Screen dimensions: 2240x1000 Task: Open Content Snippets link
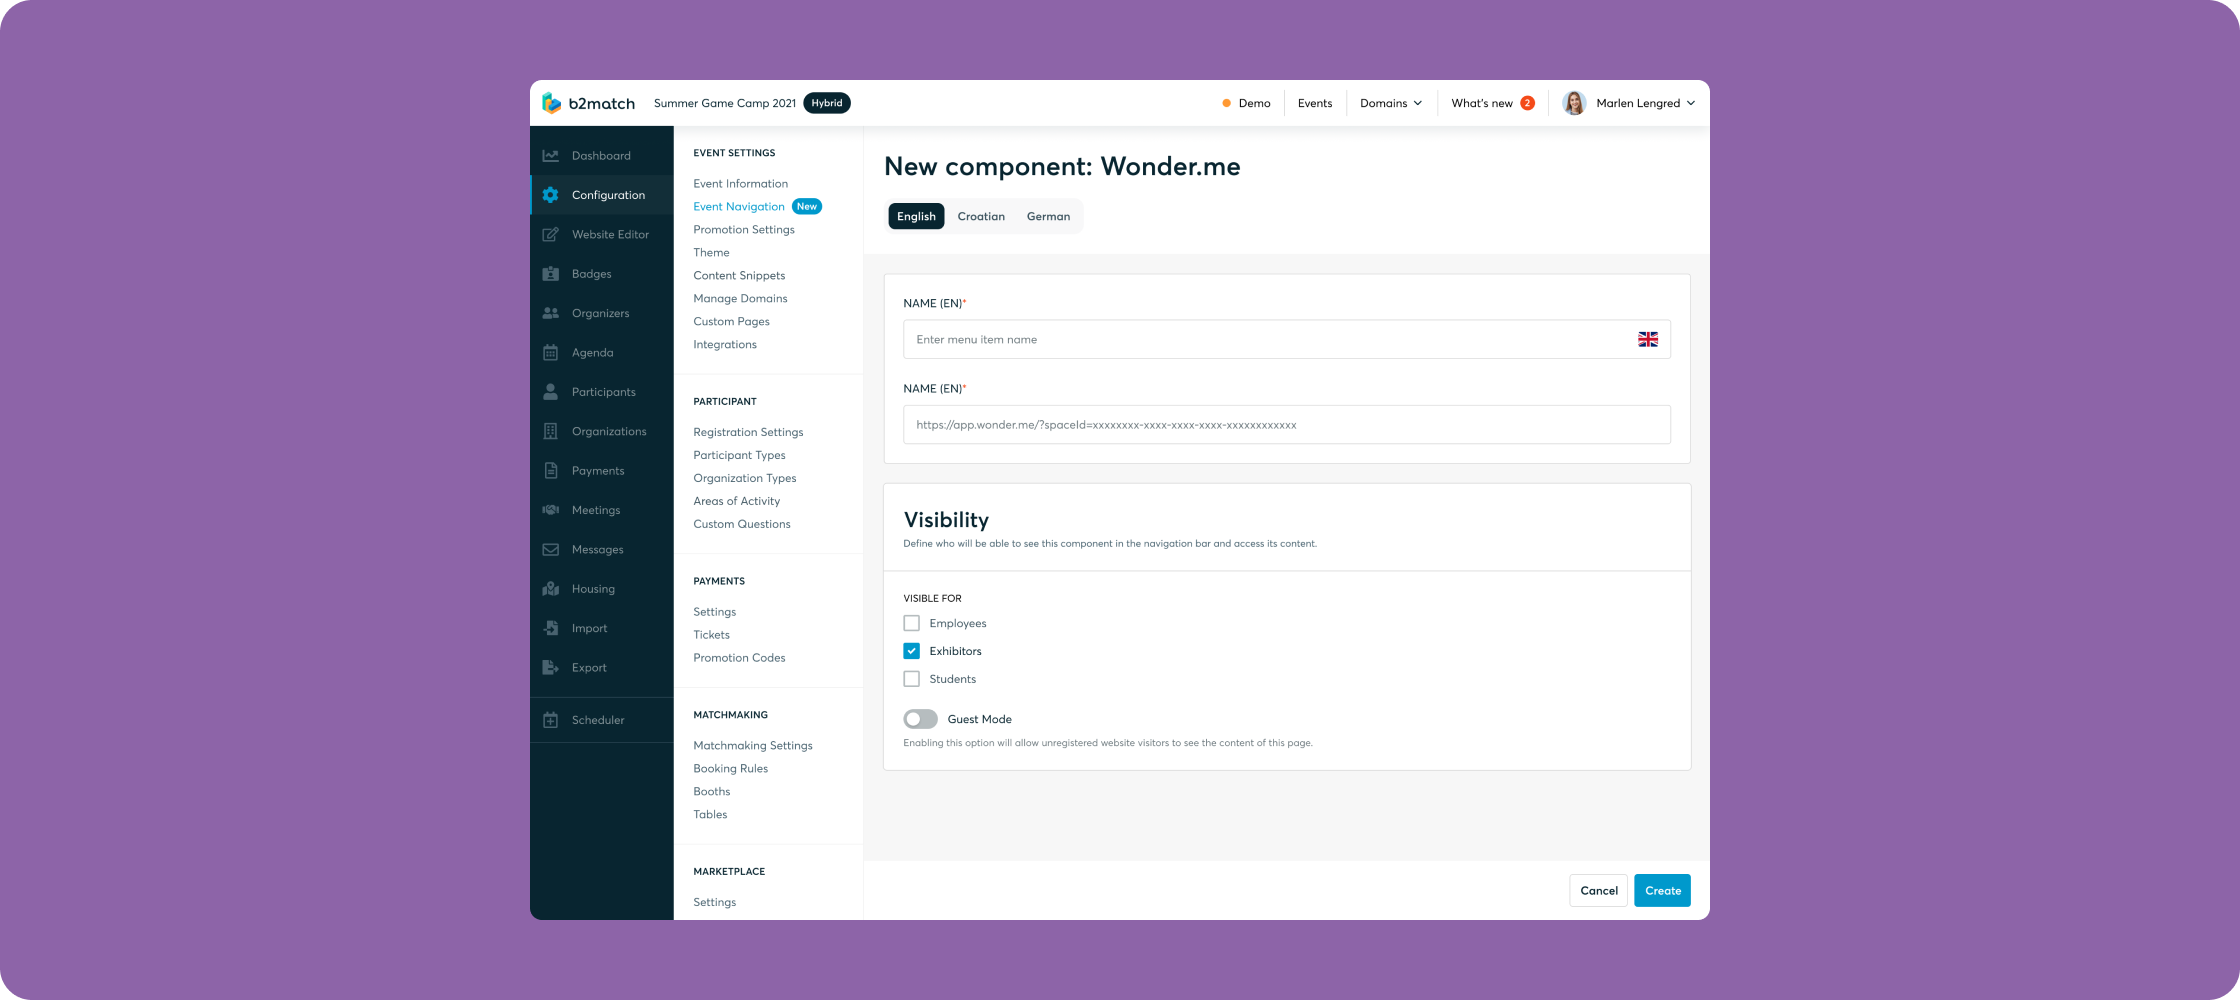(739, 276)
